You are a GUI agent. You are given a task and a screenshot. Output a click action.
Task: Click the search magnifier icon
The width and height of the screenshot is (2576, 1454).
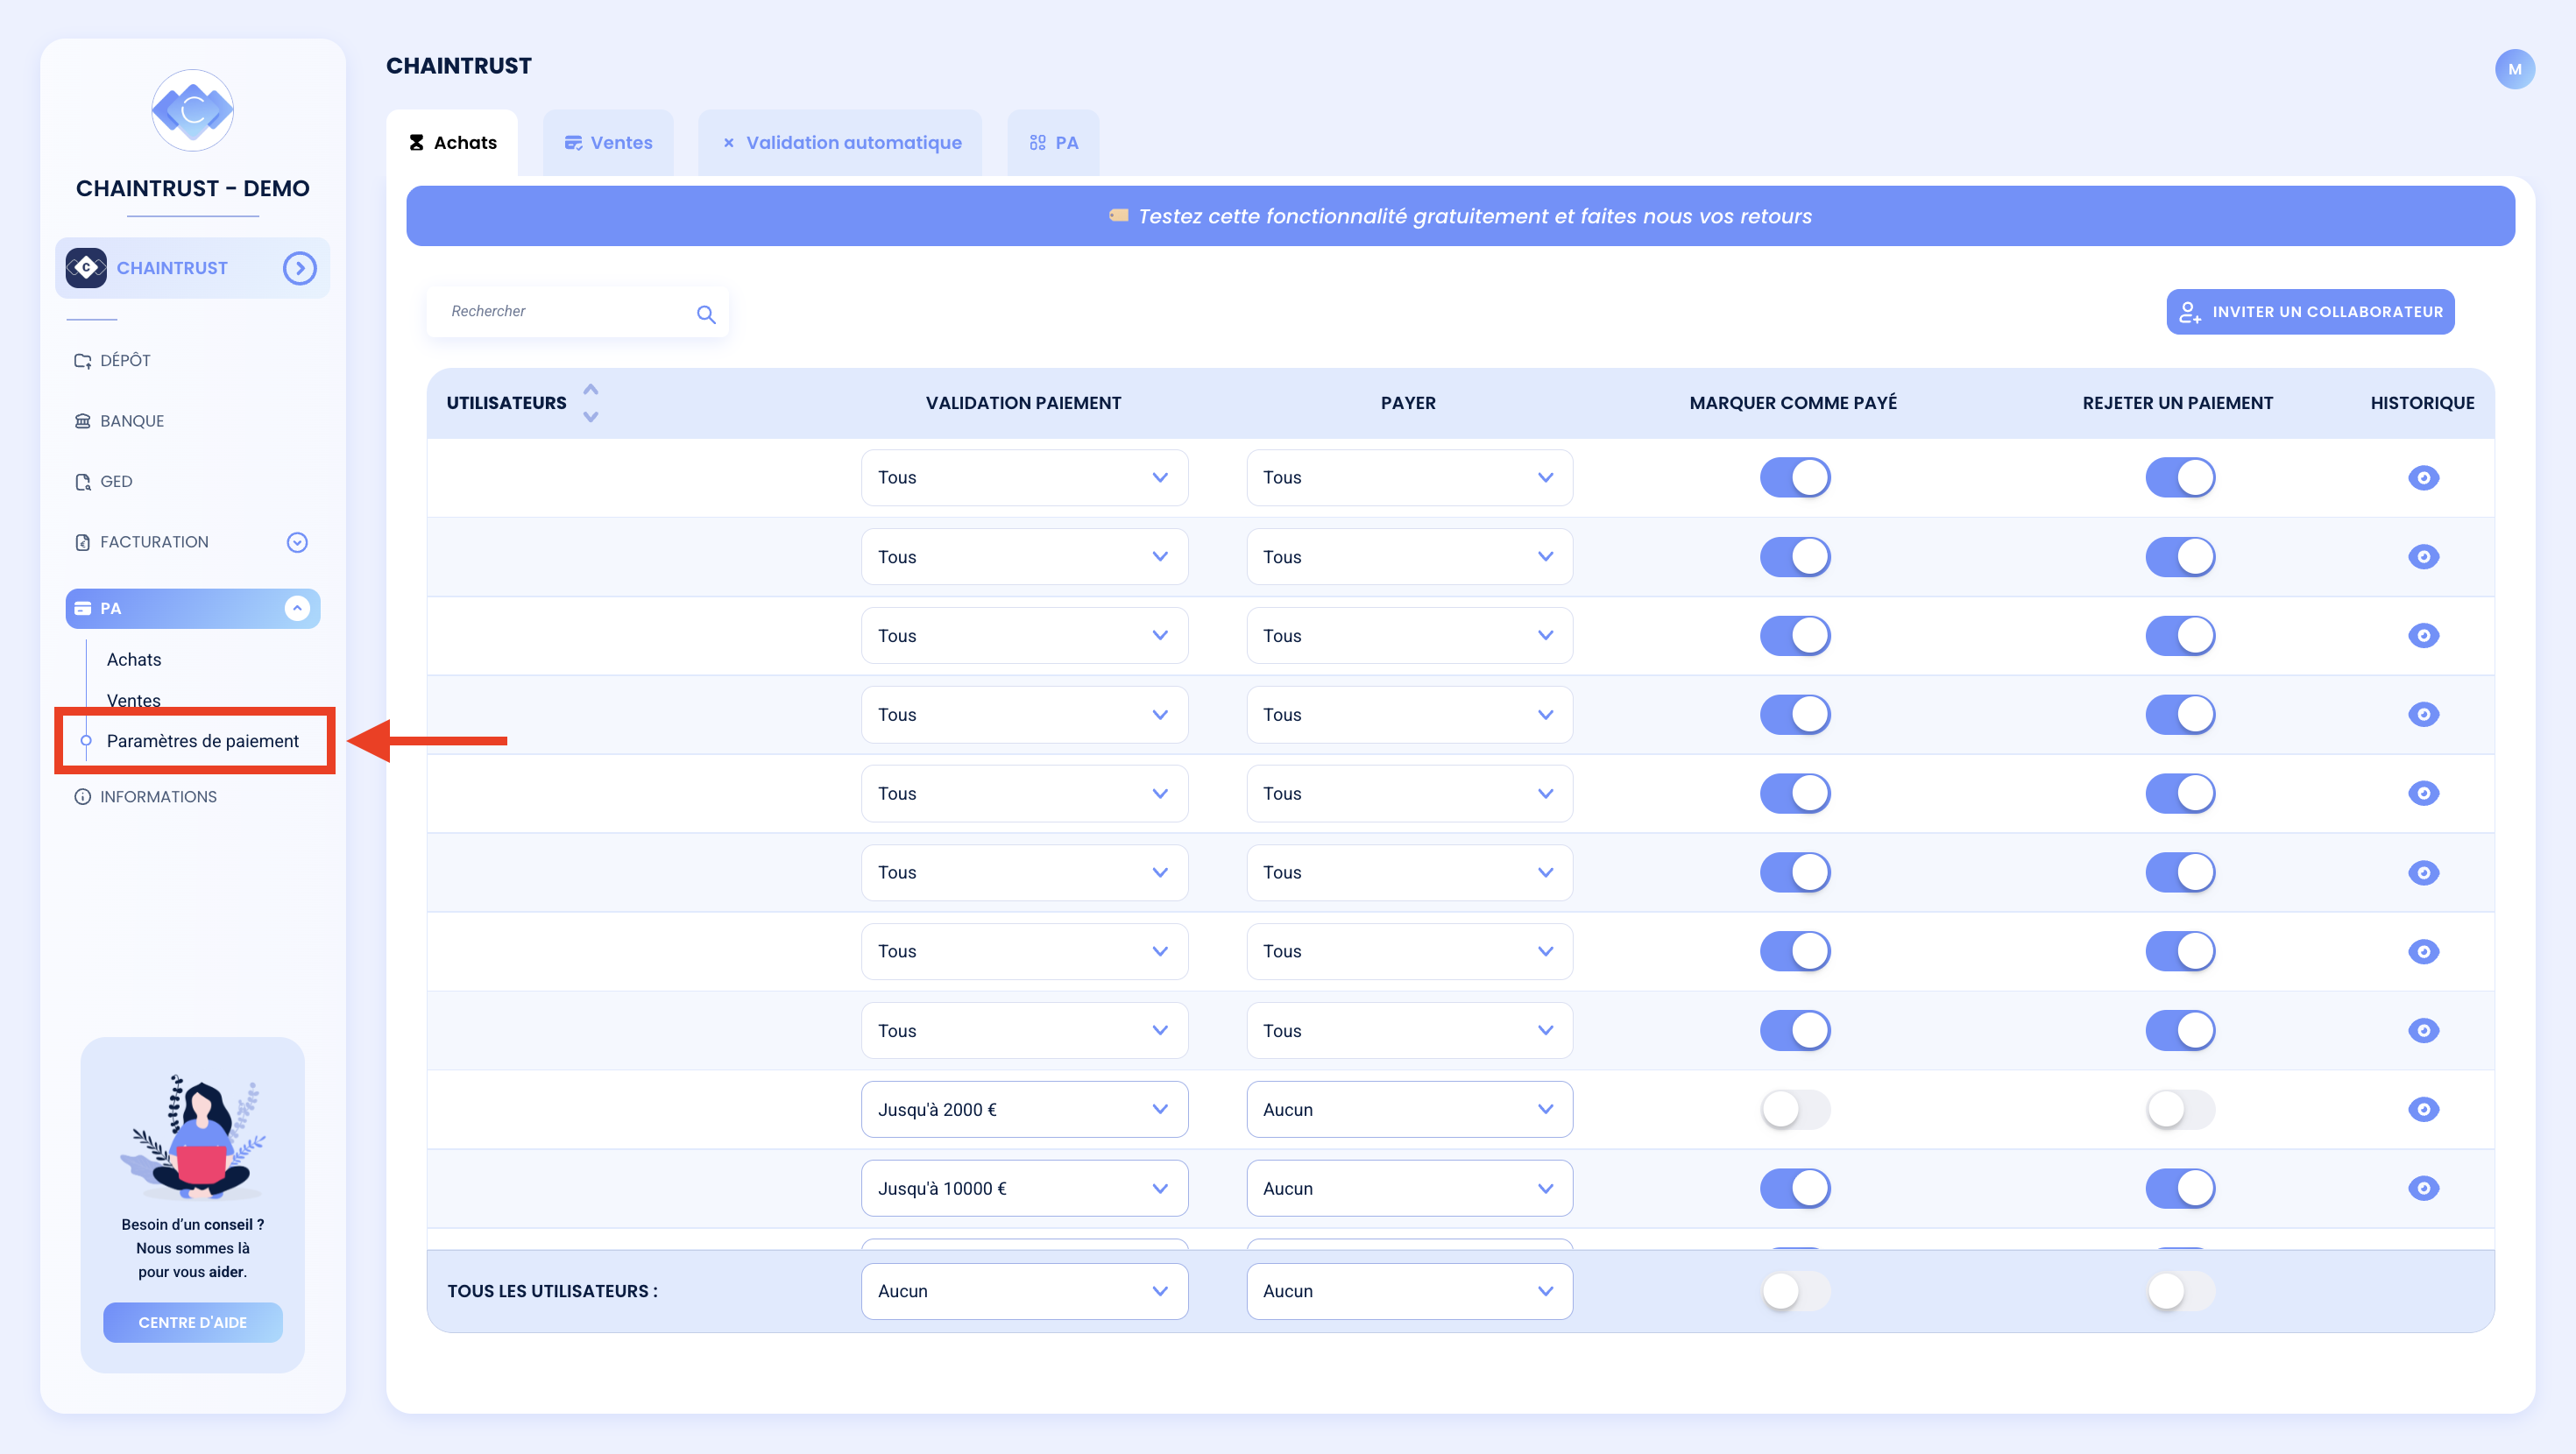click(x=706, y=314)
